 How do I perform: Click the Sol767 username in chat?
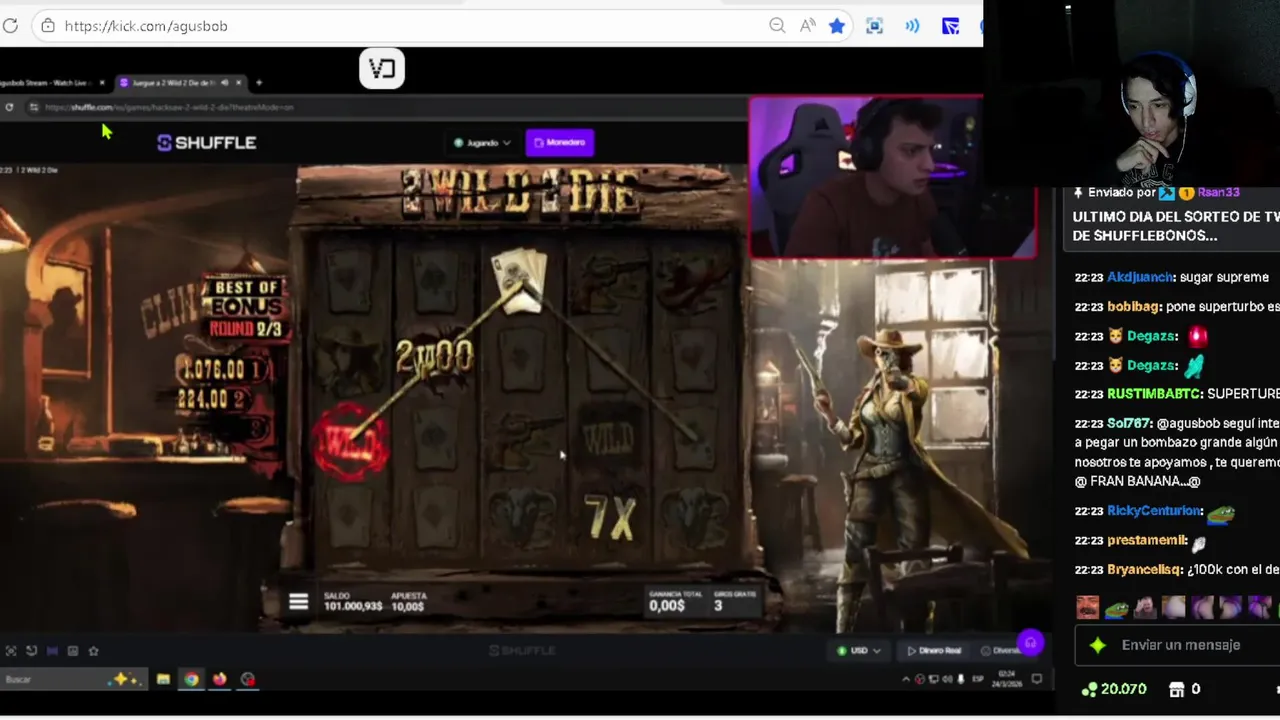1129,423
